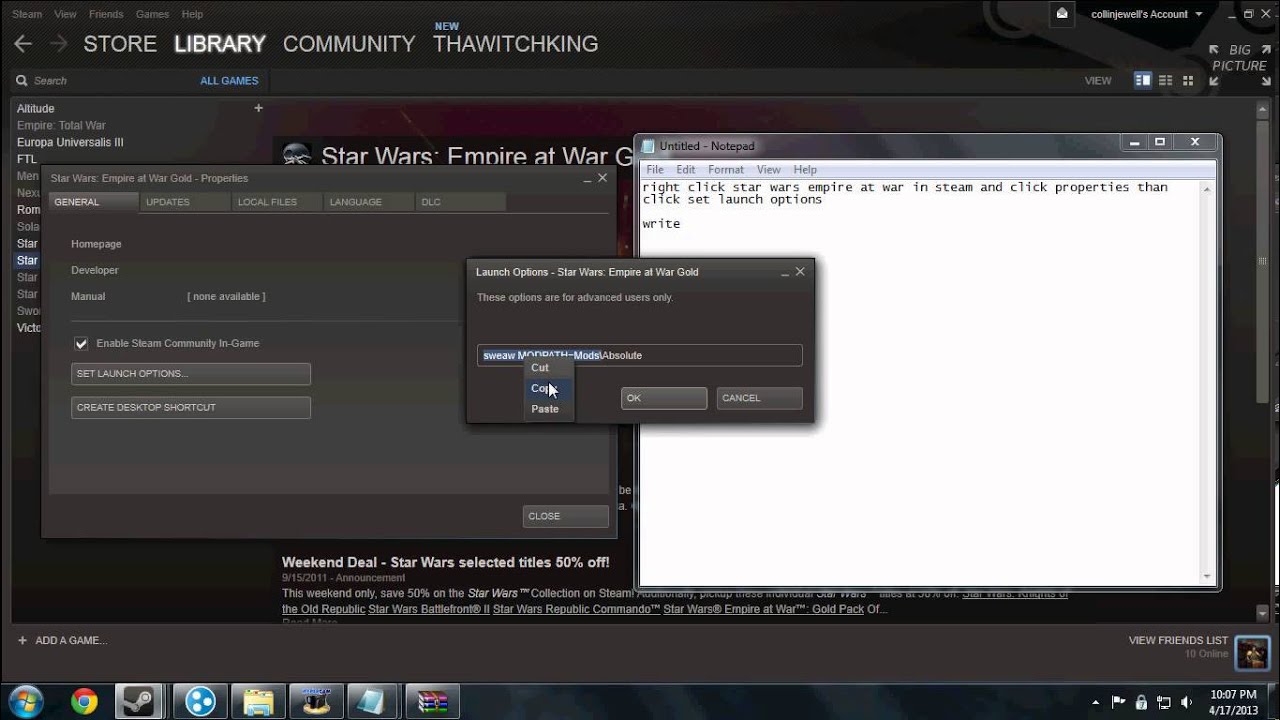Select Europa Universalis III in library
1280x720 pixels.
70,143
